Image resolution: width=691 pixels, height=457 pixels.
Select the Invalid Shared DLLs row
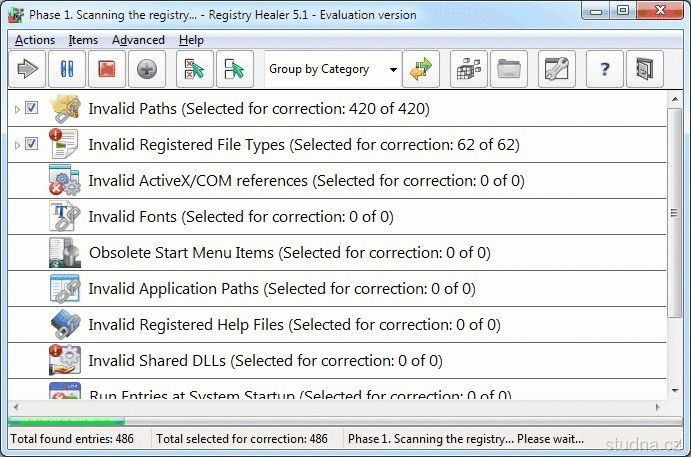point(265,360)
